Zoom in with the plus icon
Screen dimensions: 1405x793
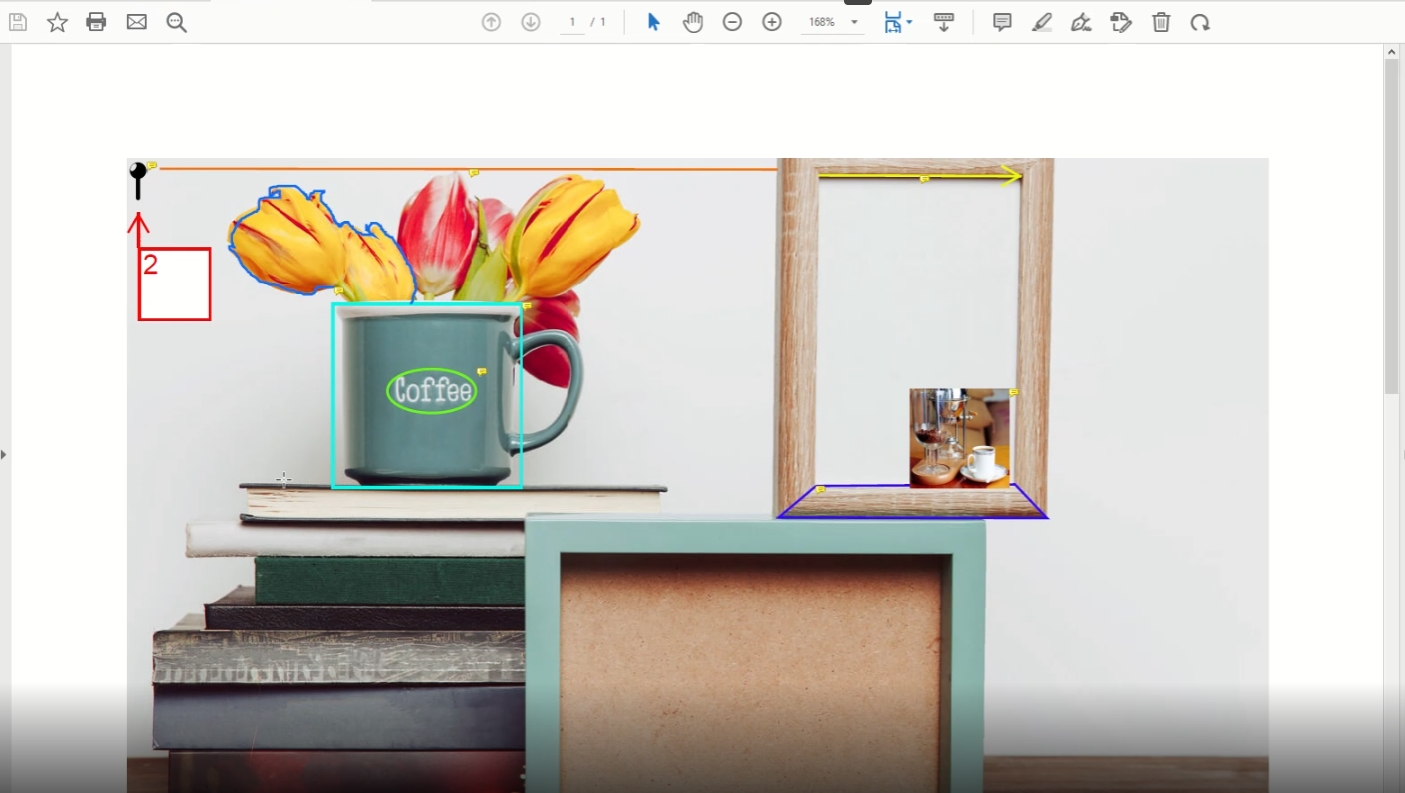tap(772, 22)
